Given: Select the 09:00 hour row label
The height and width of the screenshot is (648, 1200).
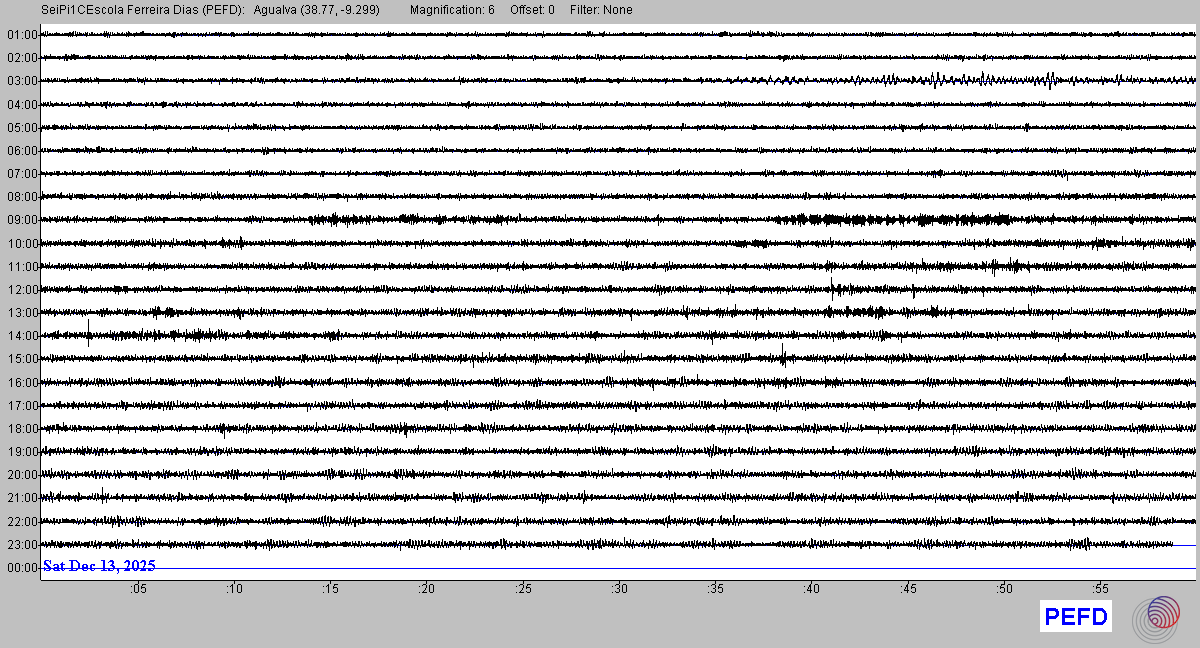Looking at the screenshot, I should point(21,220).
